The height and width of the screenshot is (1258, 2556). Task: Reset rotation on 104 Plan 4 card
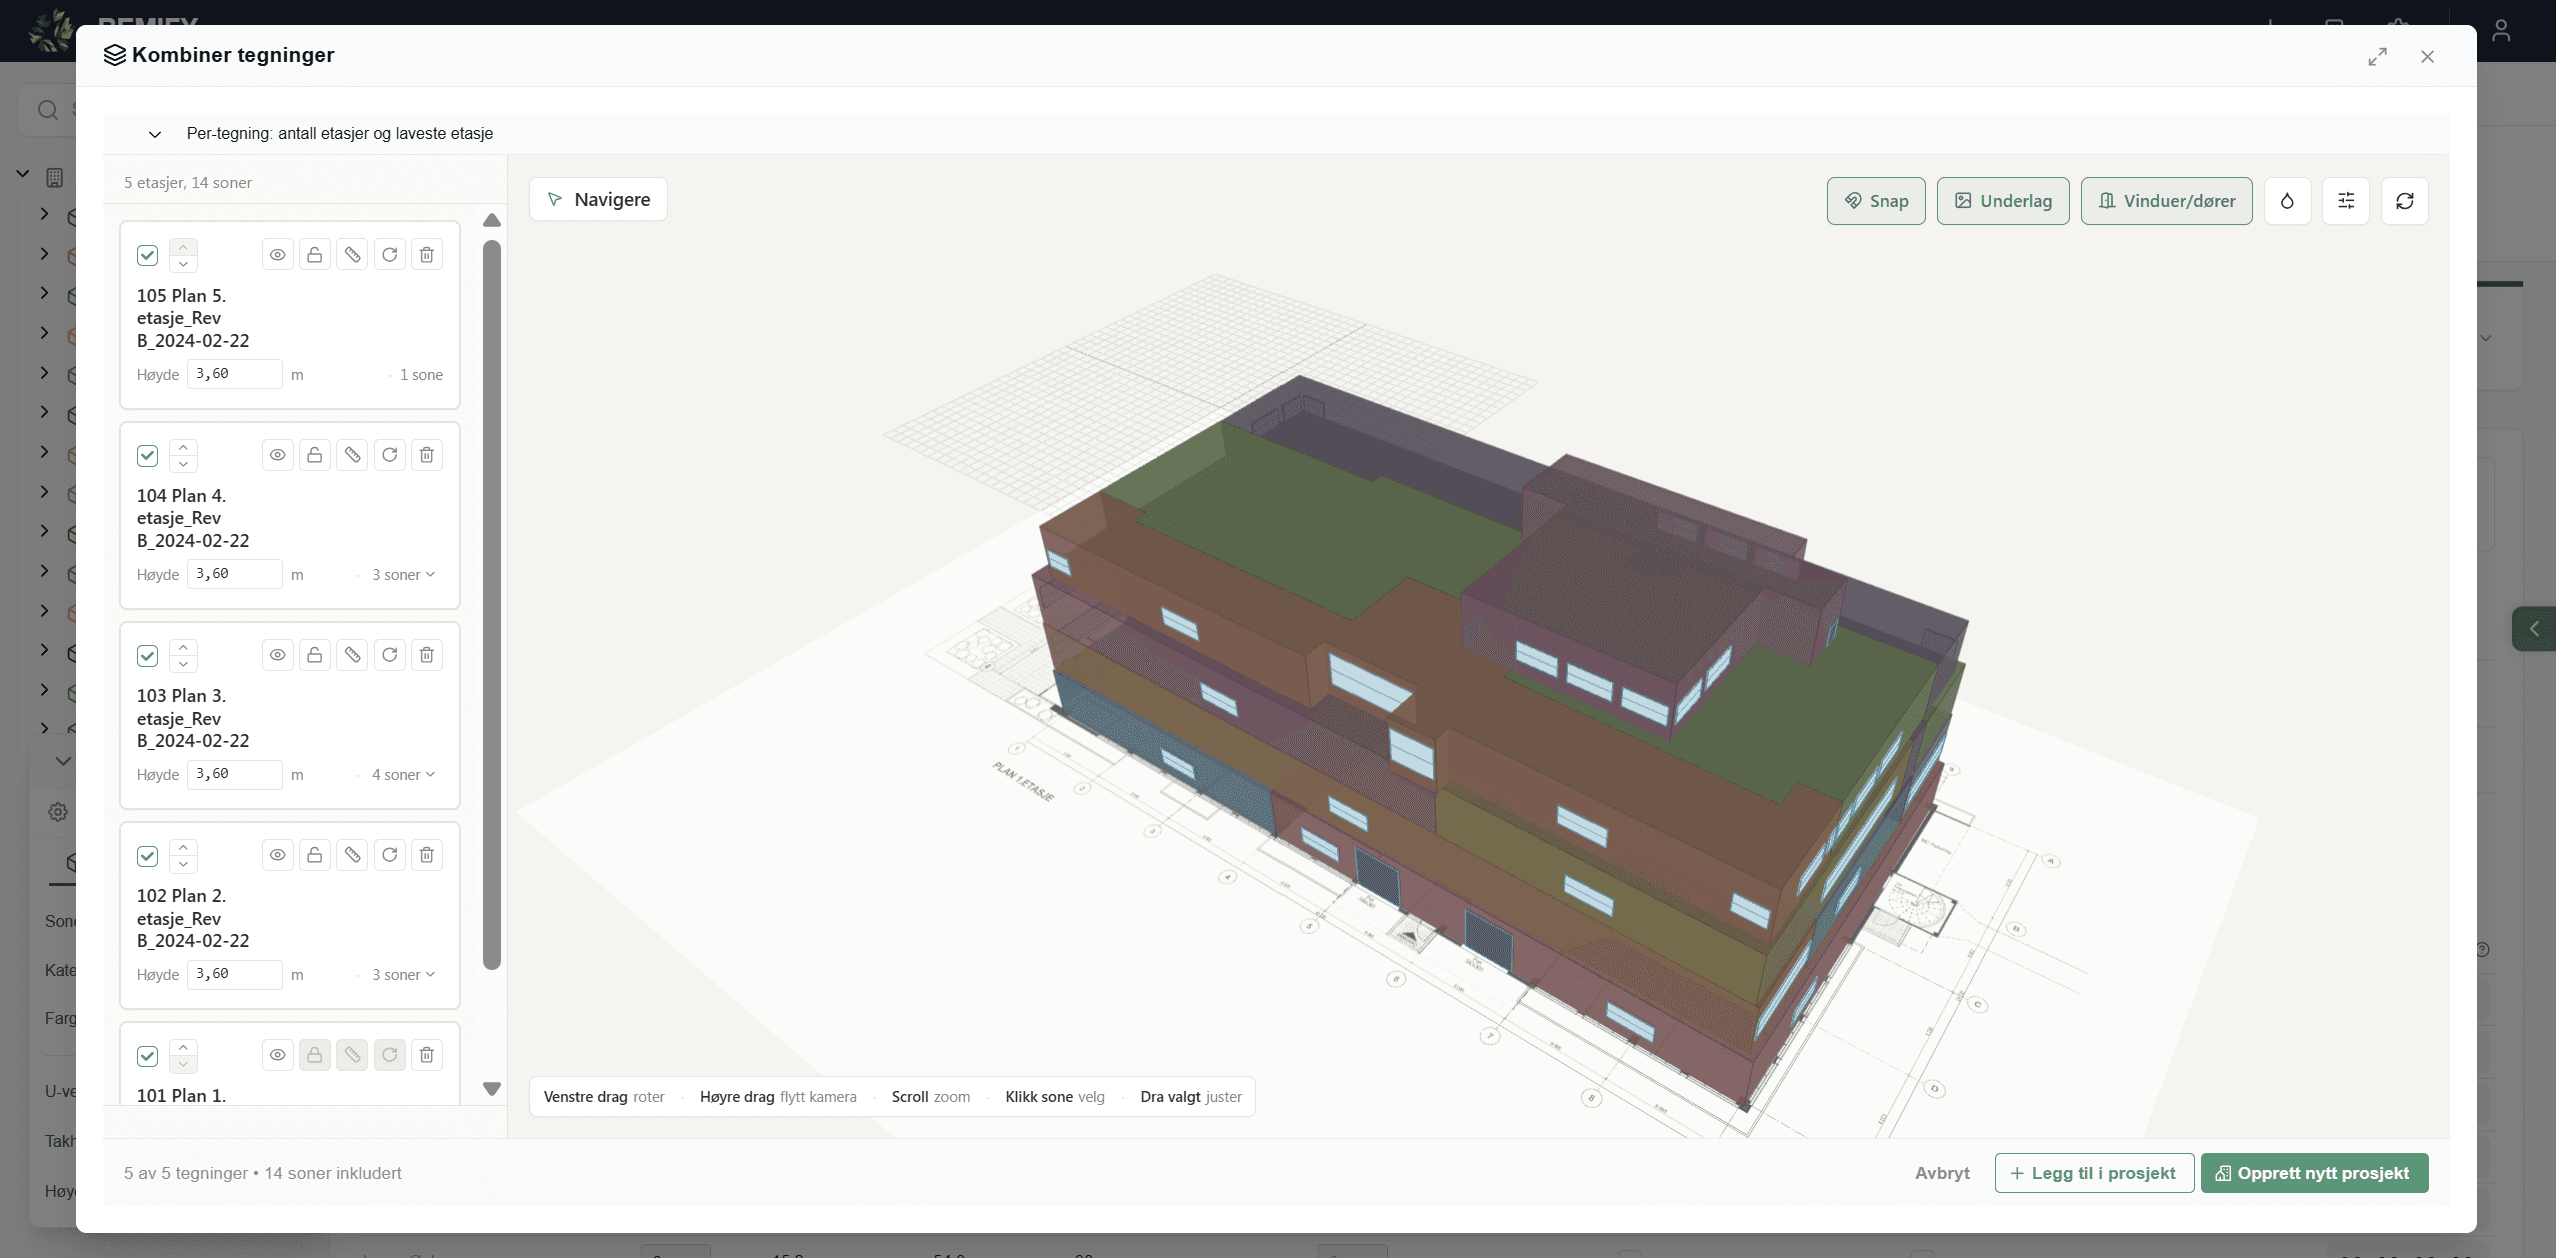pyautogui.click(x=390, y=455)
